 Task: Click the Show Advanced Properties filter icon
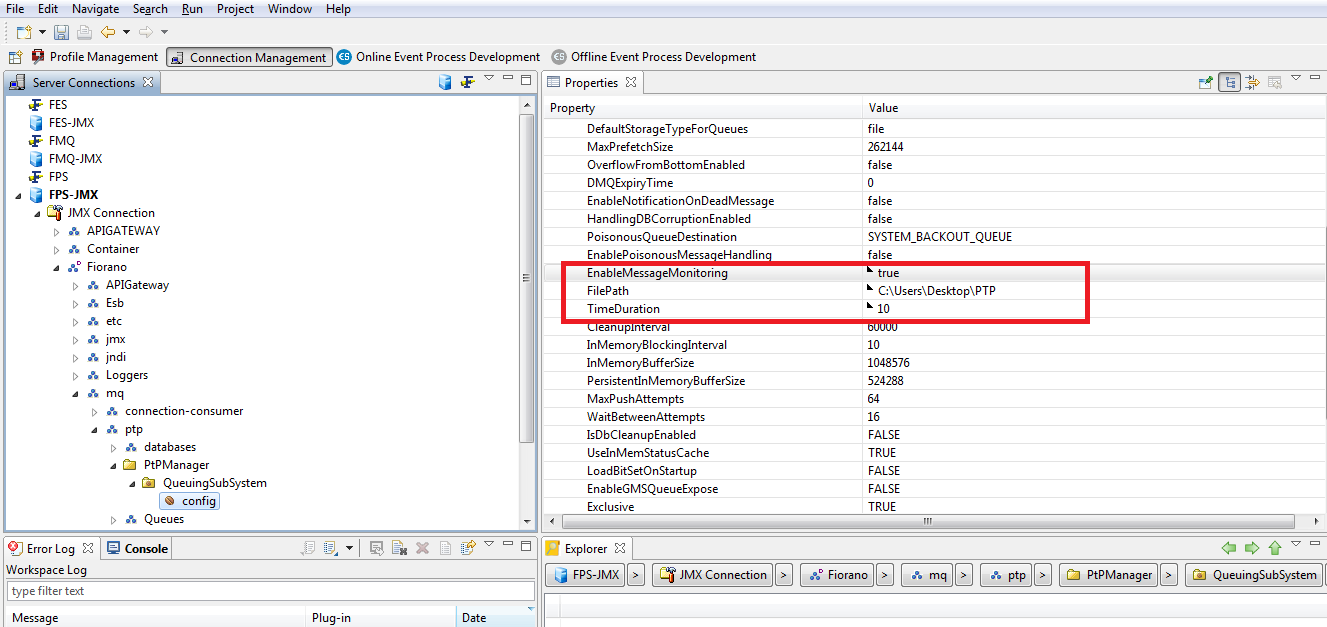click(x=1252, y=83)
